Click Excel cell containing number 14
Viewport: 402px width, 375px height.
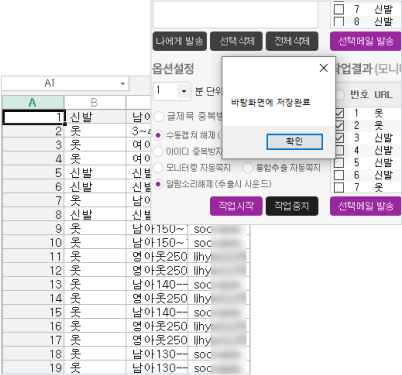coord(33,298)
